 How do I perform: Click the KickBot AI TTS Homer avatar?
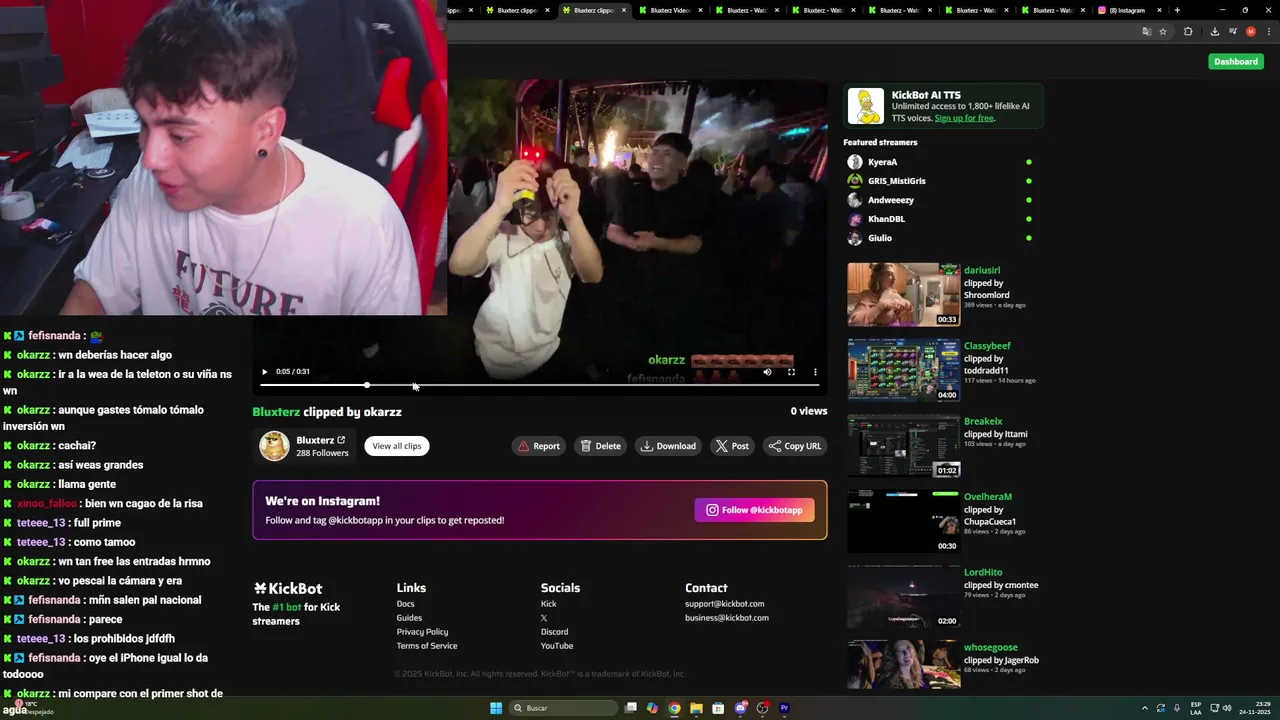[x=866, y=106]
